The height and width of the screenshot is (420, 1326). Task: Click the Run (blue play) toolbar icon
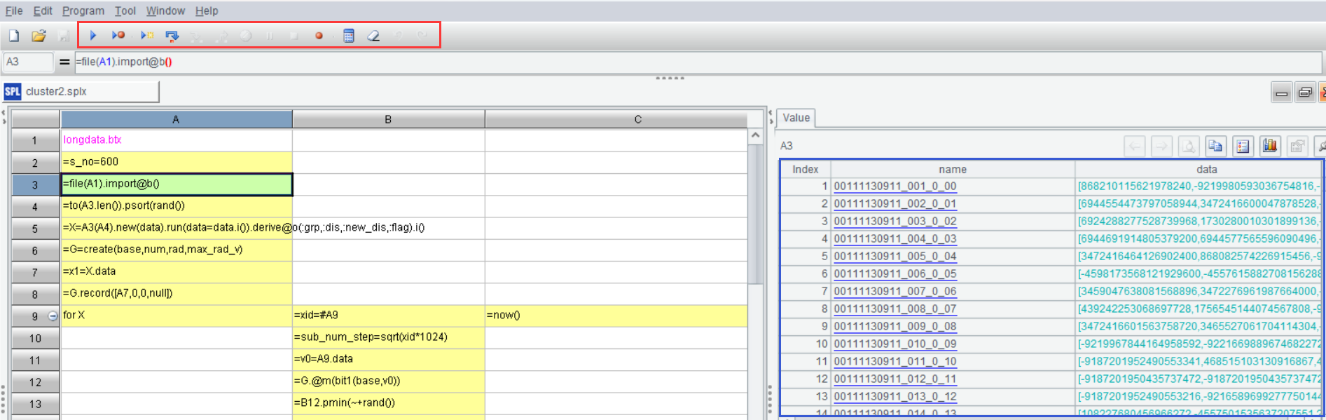pos(93,35)
